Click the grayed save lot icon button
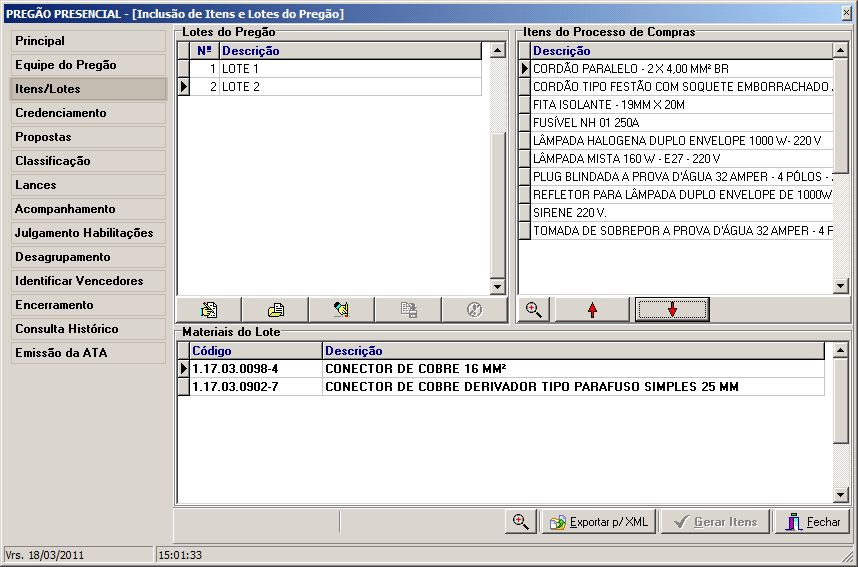858x567 pixels. (x=408, y=310)
